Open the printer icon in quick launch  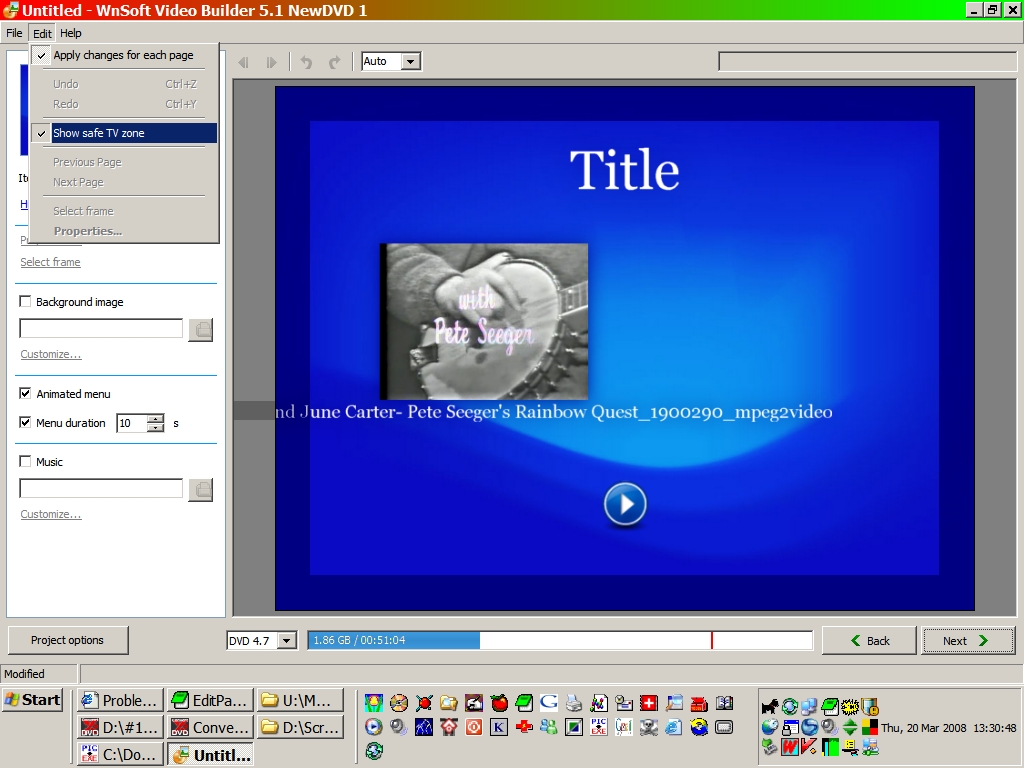pos(574,703)
